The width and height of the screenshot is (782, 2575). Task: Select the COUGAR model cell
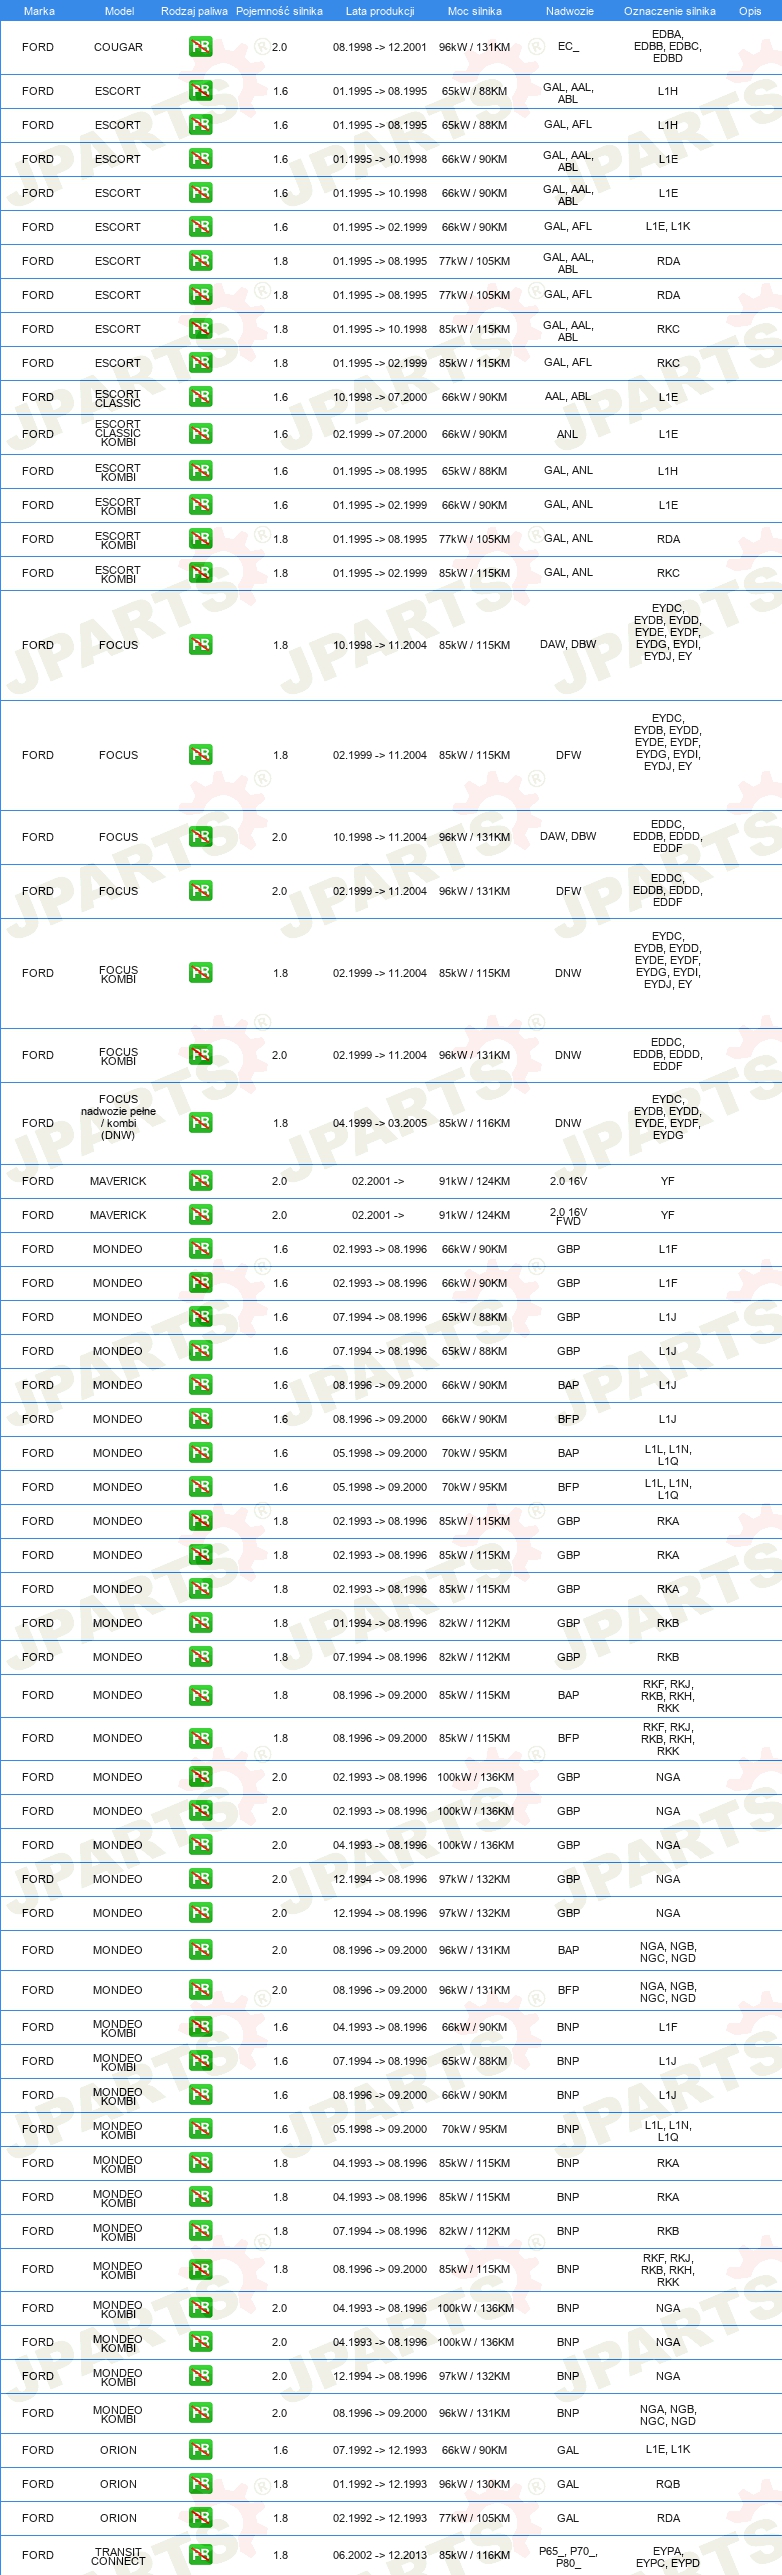[118, 47]
